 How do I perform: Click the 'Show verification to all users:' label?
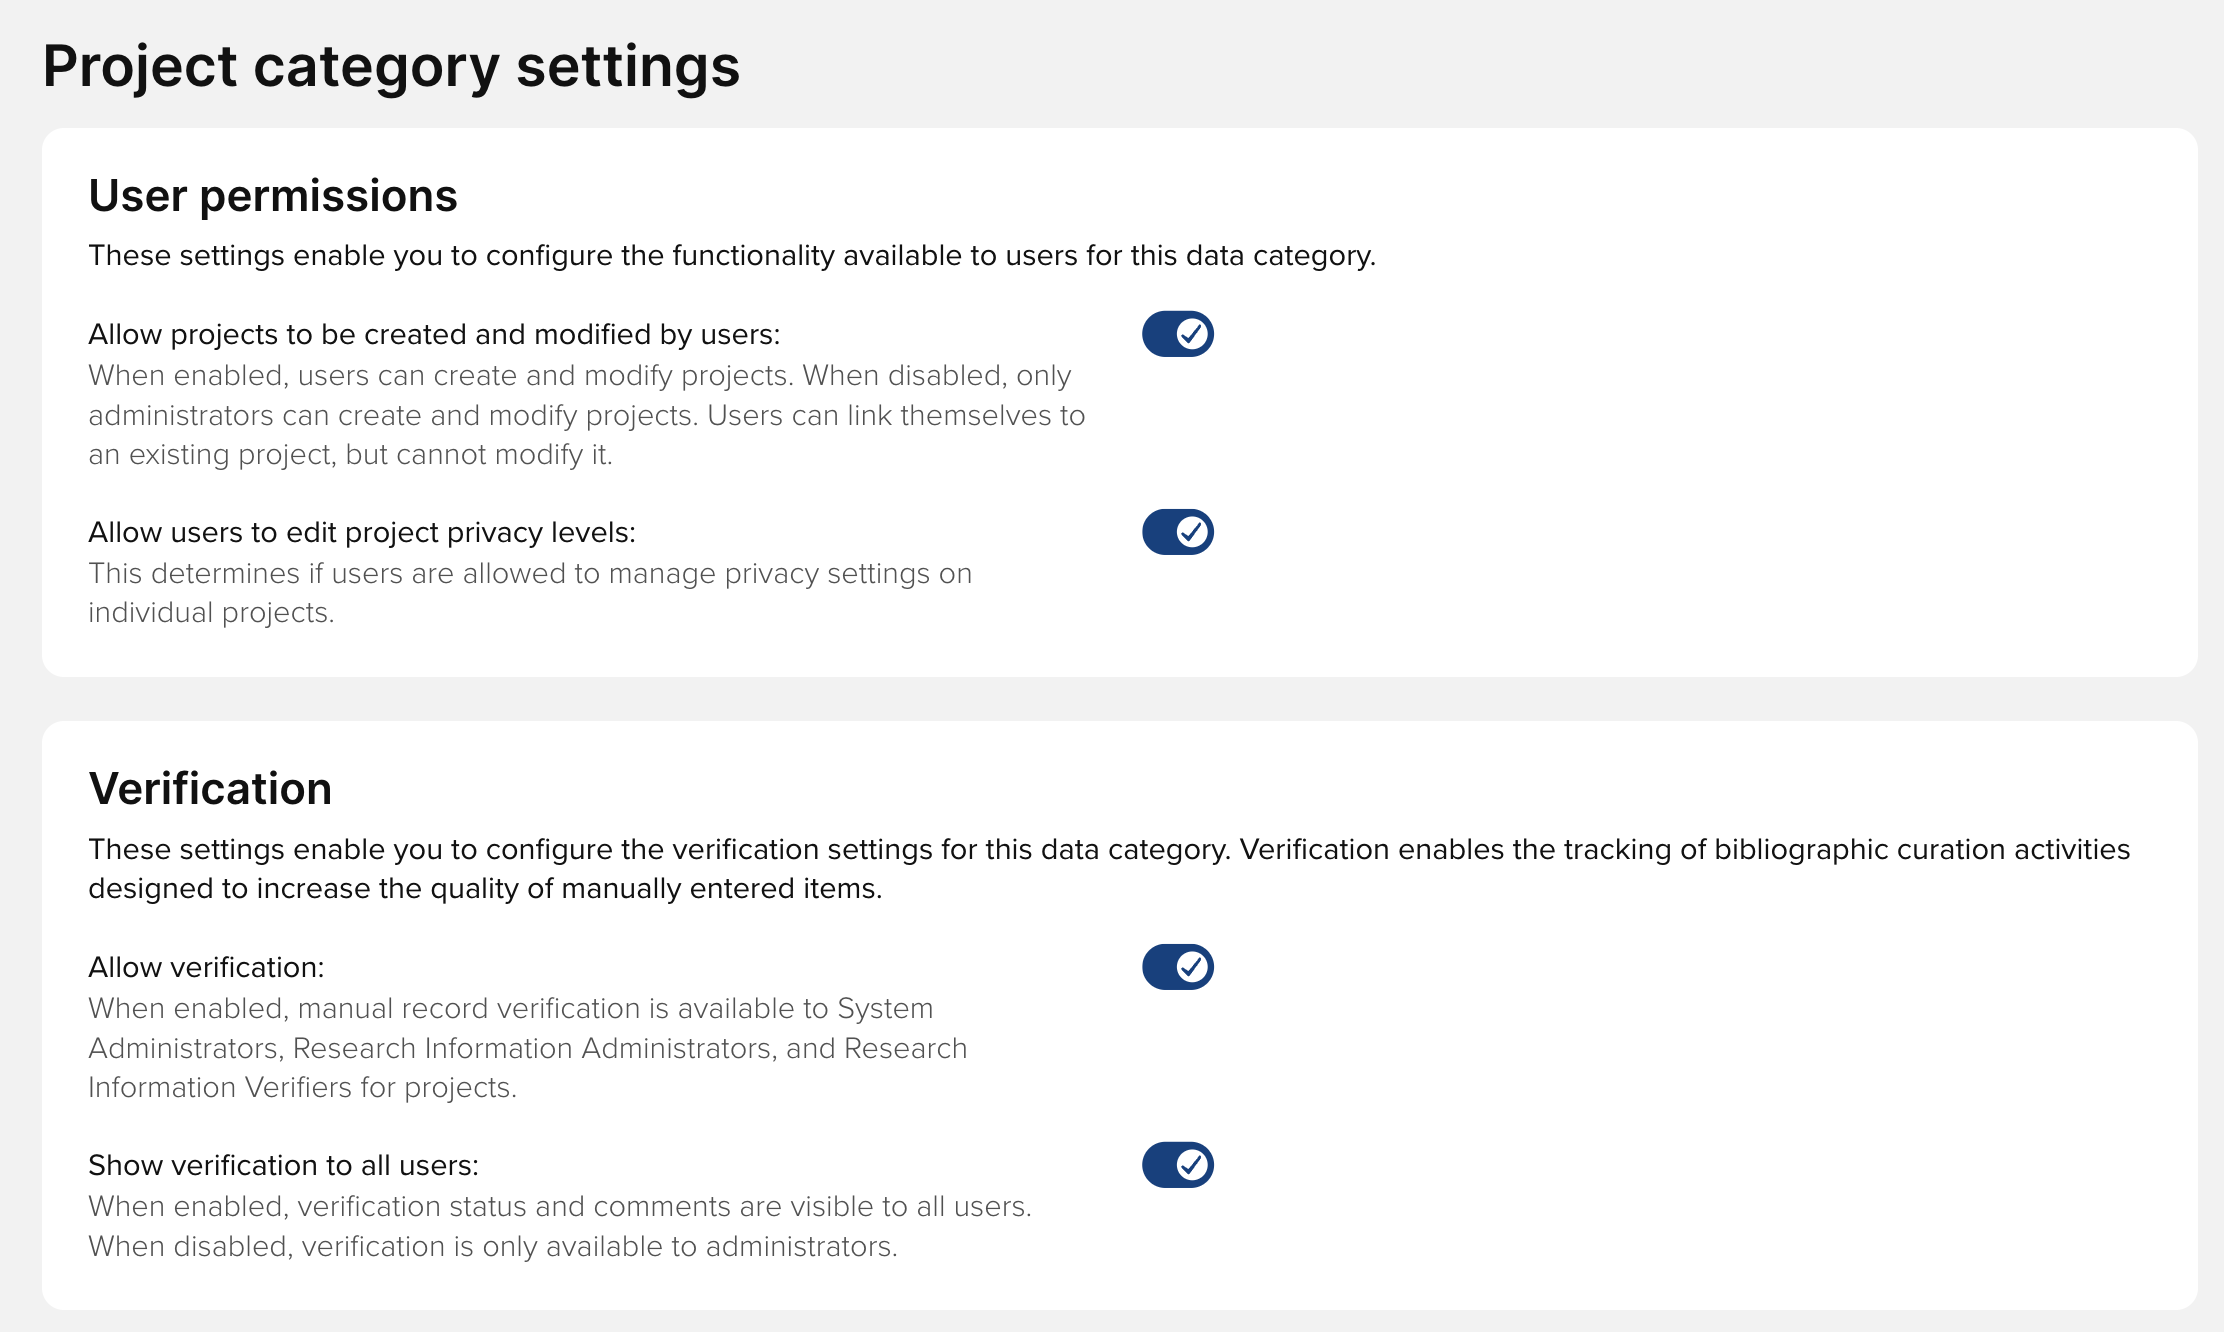(283, 1165)
